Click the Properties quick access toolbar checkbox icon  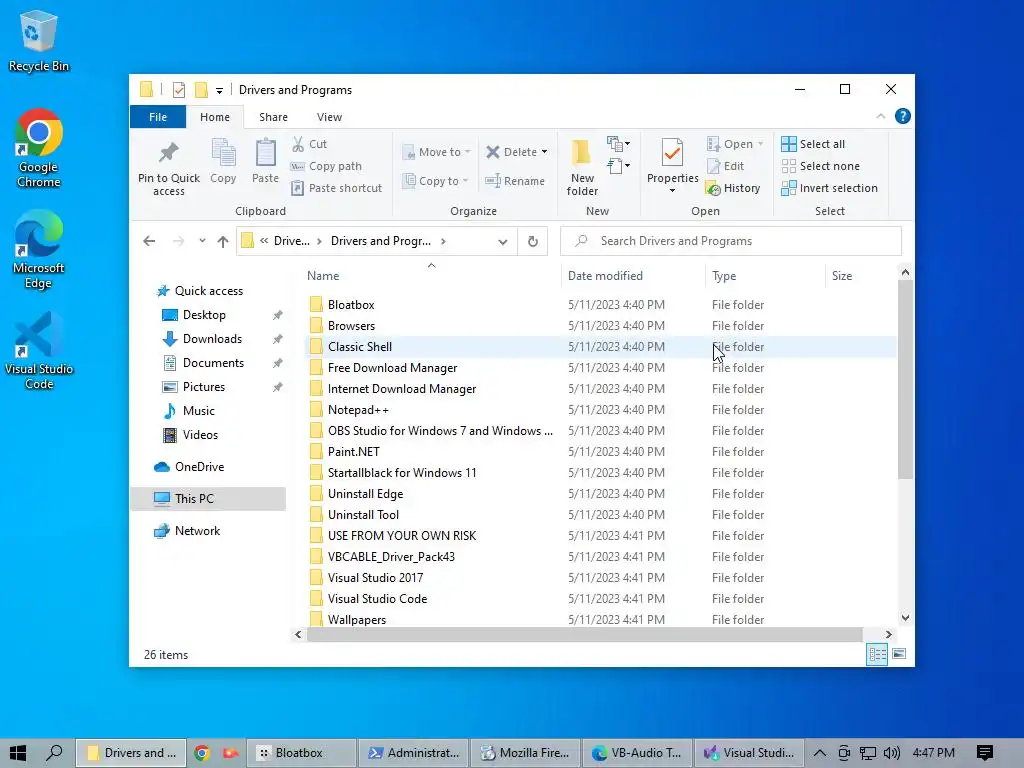(x=178, y=89)
